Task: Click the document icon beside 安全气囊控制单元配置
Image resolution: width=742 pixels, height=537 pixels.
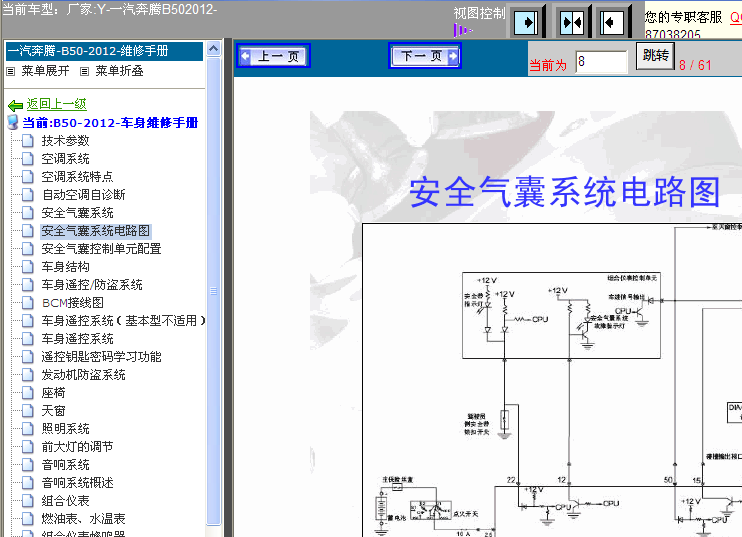Action: 28,248
